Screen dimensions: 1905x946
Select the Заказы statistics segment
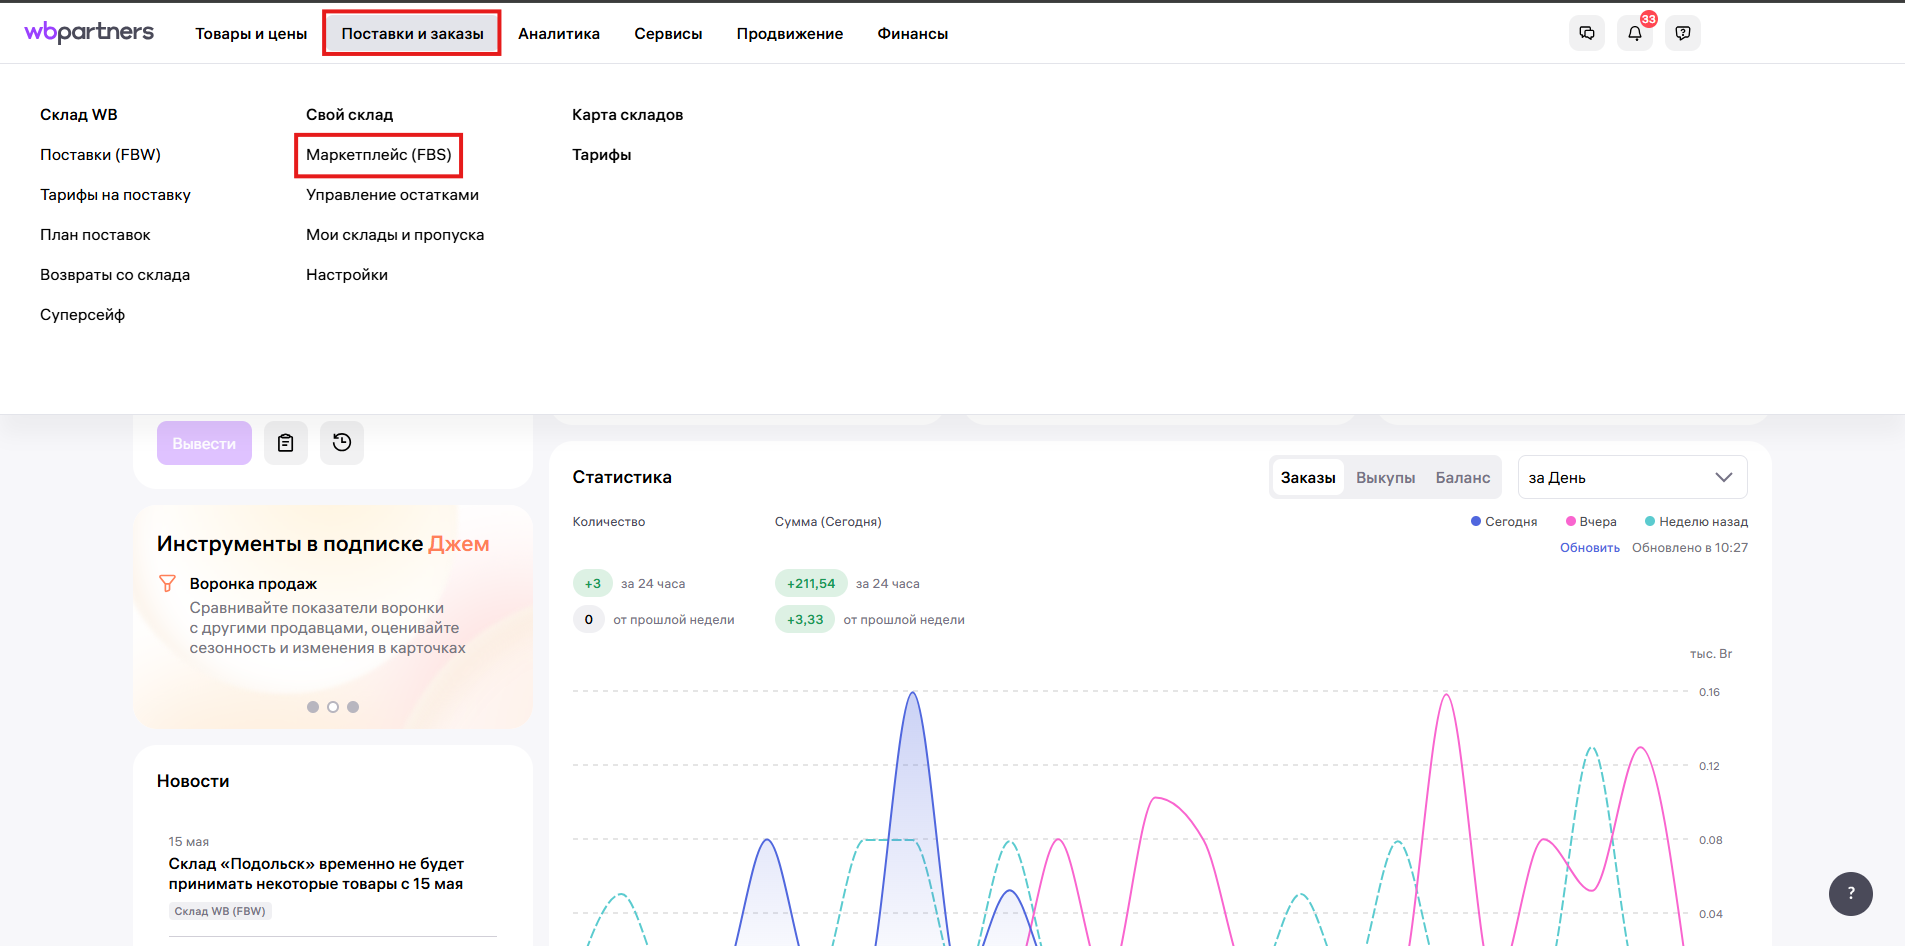click(1307, 478)
